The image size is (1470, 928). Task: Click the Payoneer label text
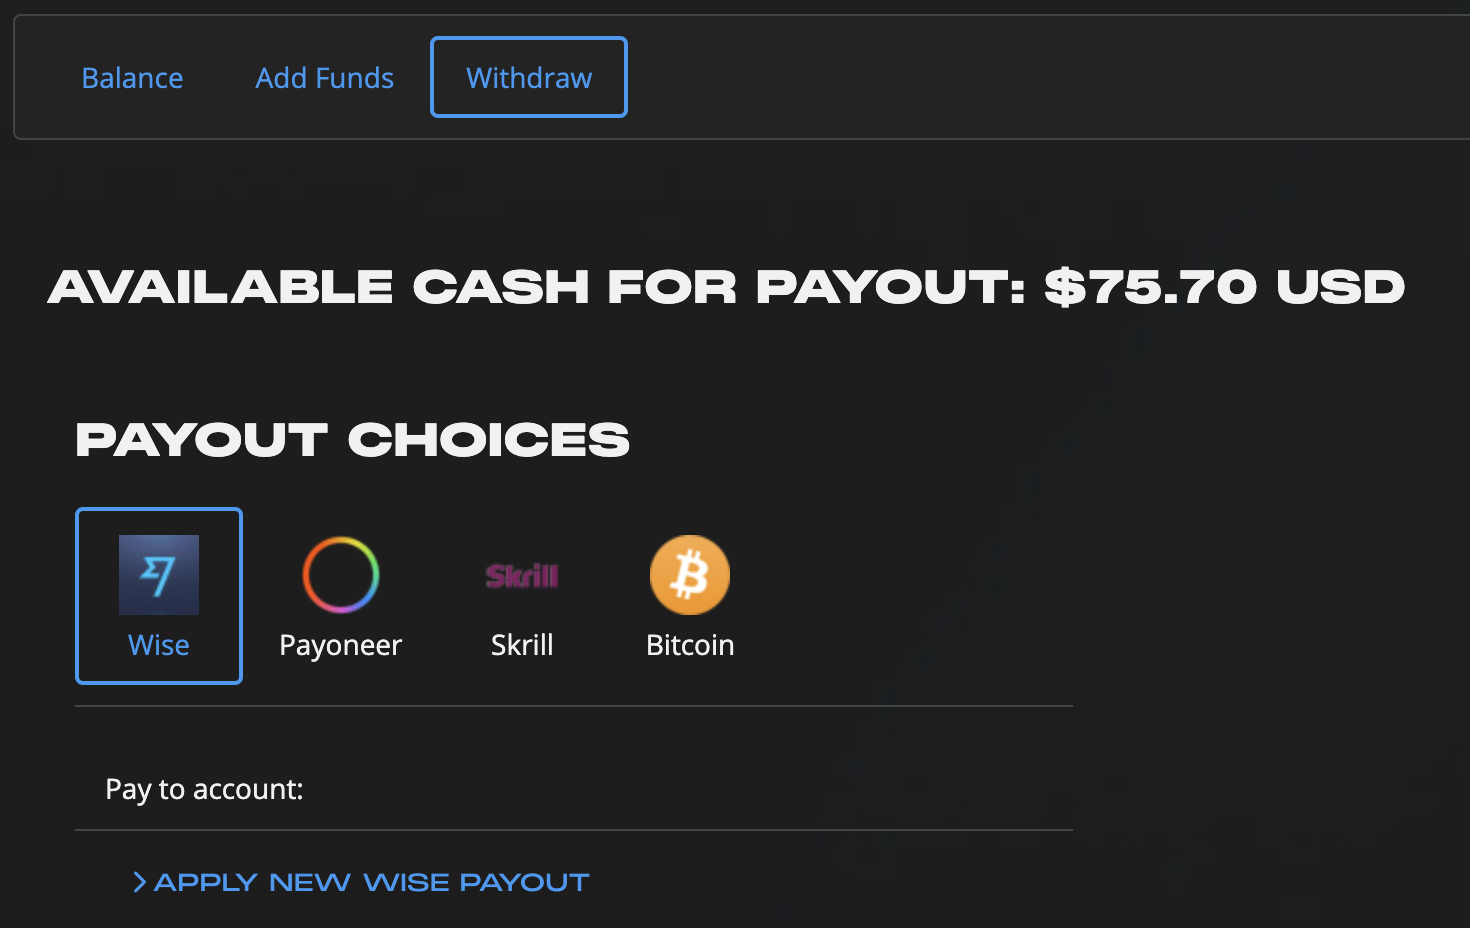coord(340,645)
